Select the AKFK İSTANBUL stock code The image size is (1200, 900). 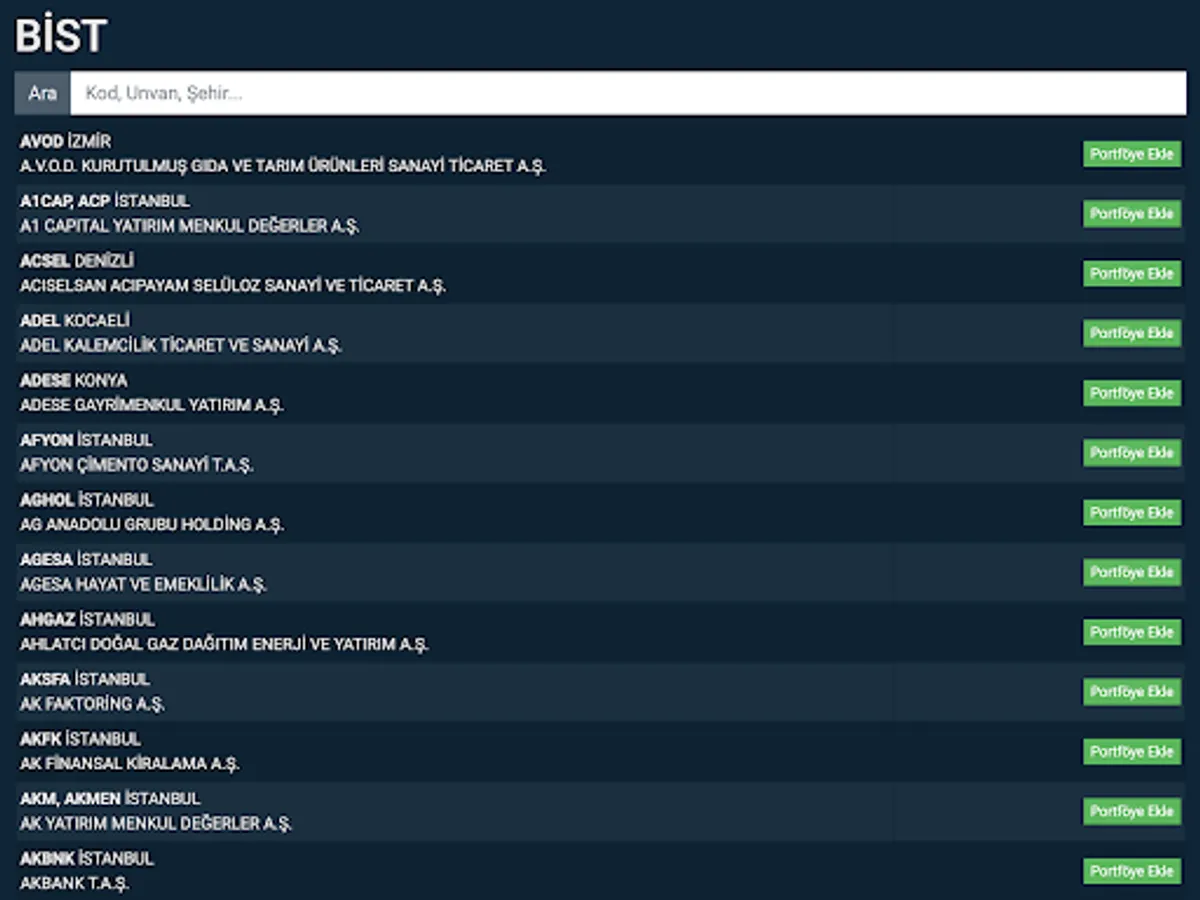(80, 739)
